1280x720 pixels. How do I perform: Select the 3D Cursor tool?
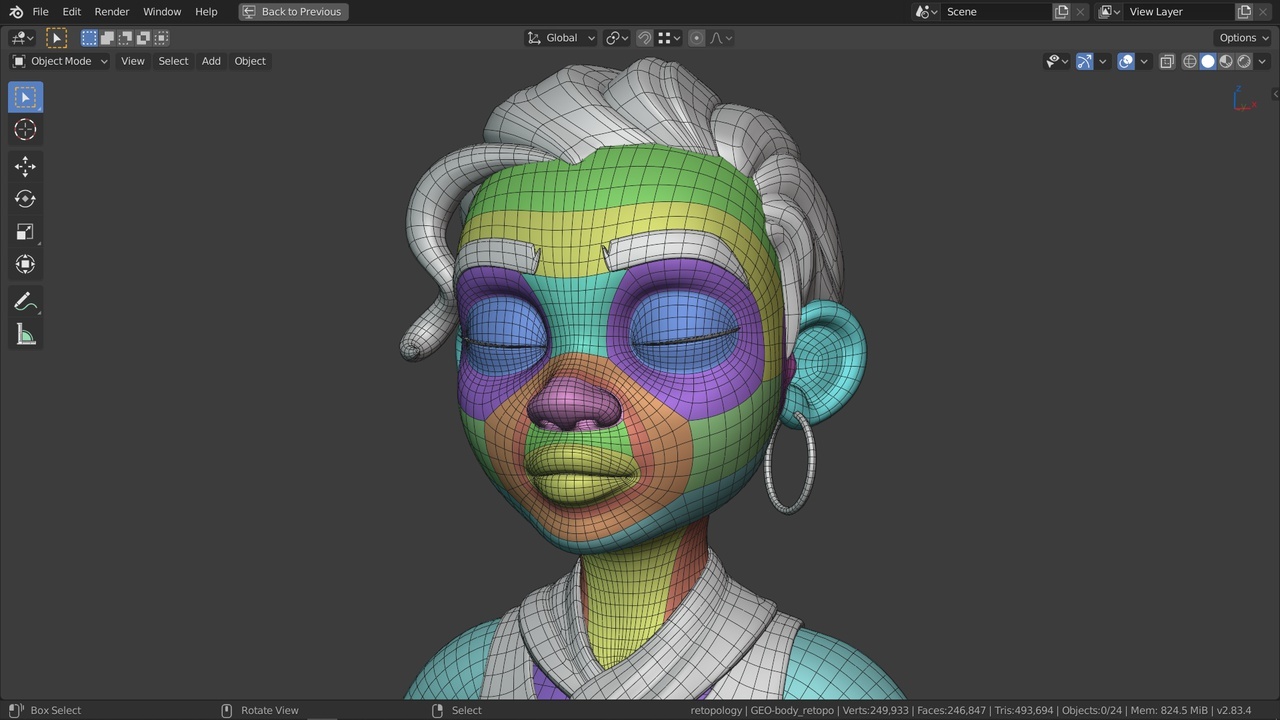tap(25, 129)
